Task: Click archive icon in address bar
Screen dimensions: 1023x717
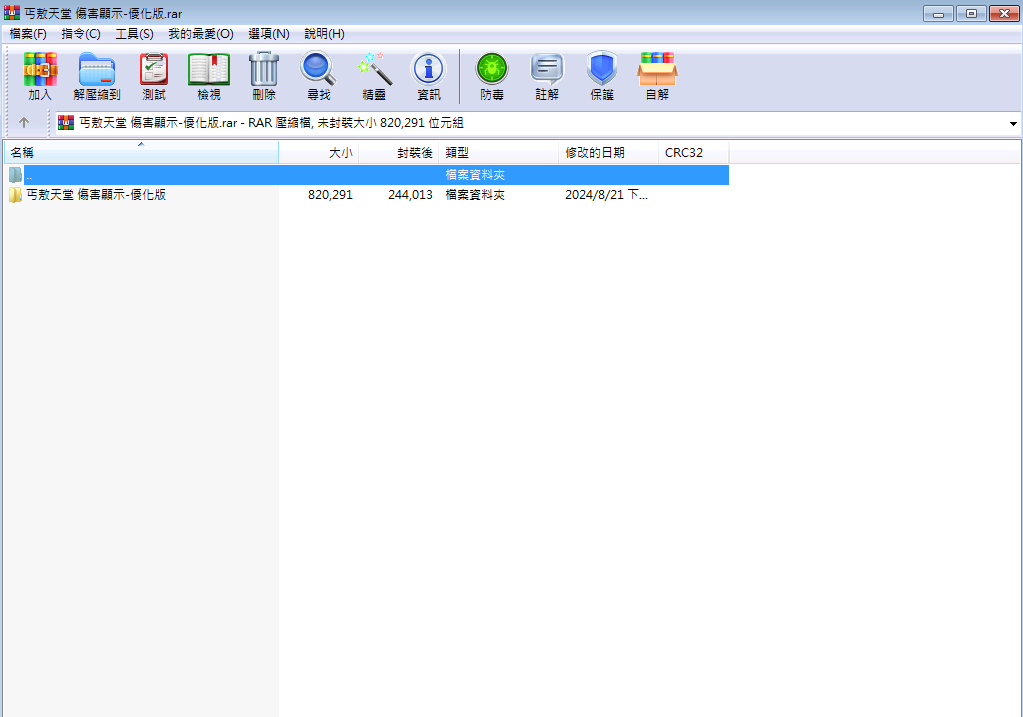Action: click(66, 123)
